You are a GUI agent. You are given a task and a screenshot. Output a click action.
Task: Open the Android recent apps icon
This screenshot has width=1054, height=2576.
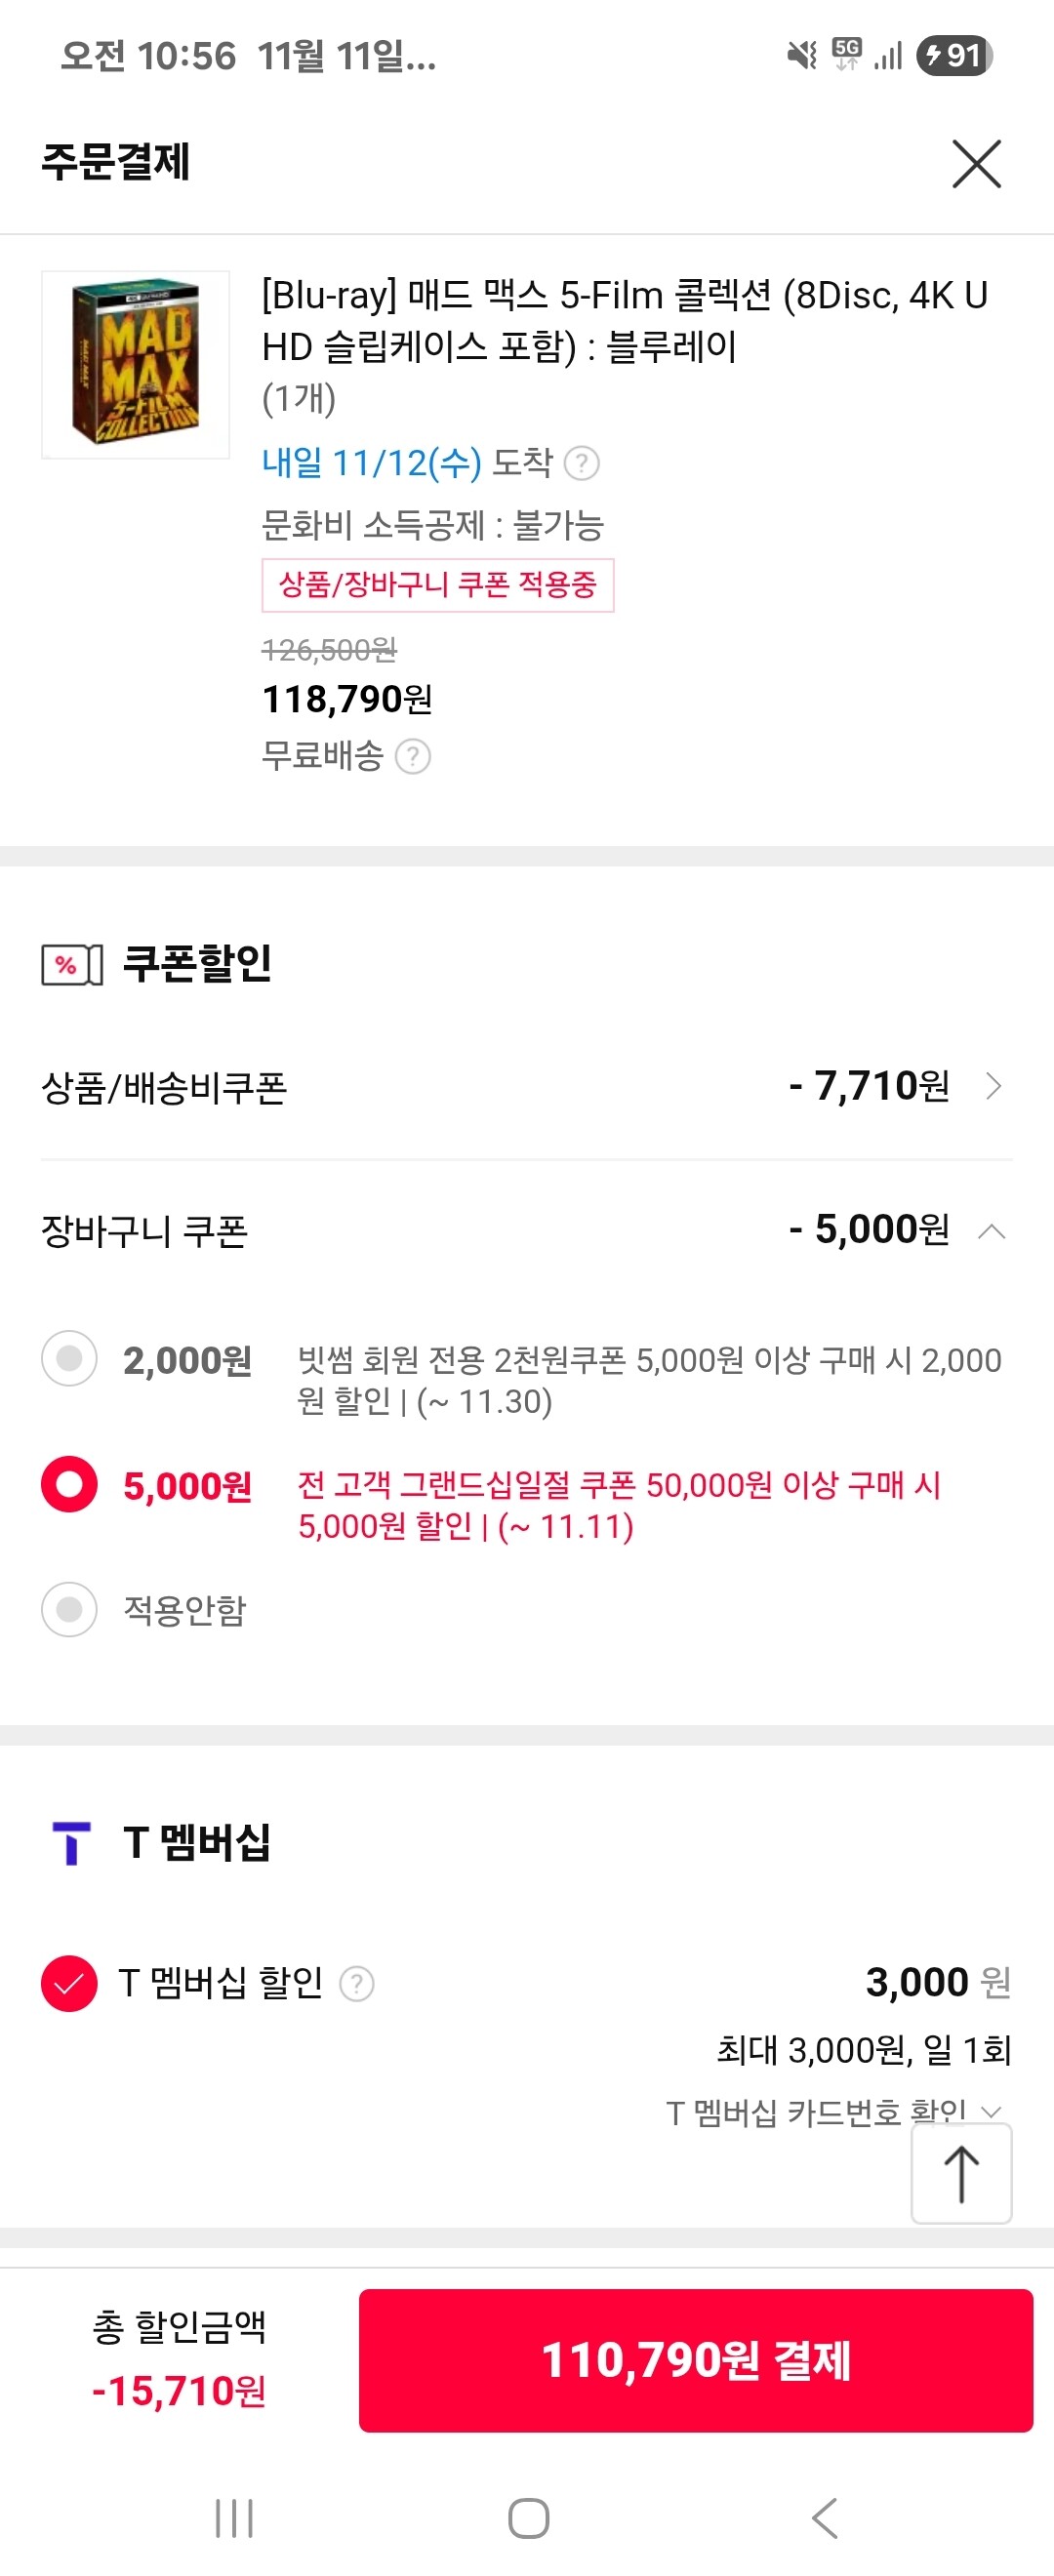[234, 2518]
